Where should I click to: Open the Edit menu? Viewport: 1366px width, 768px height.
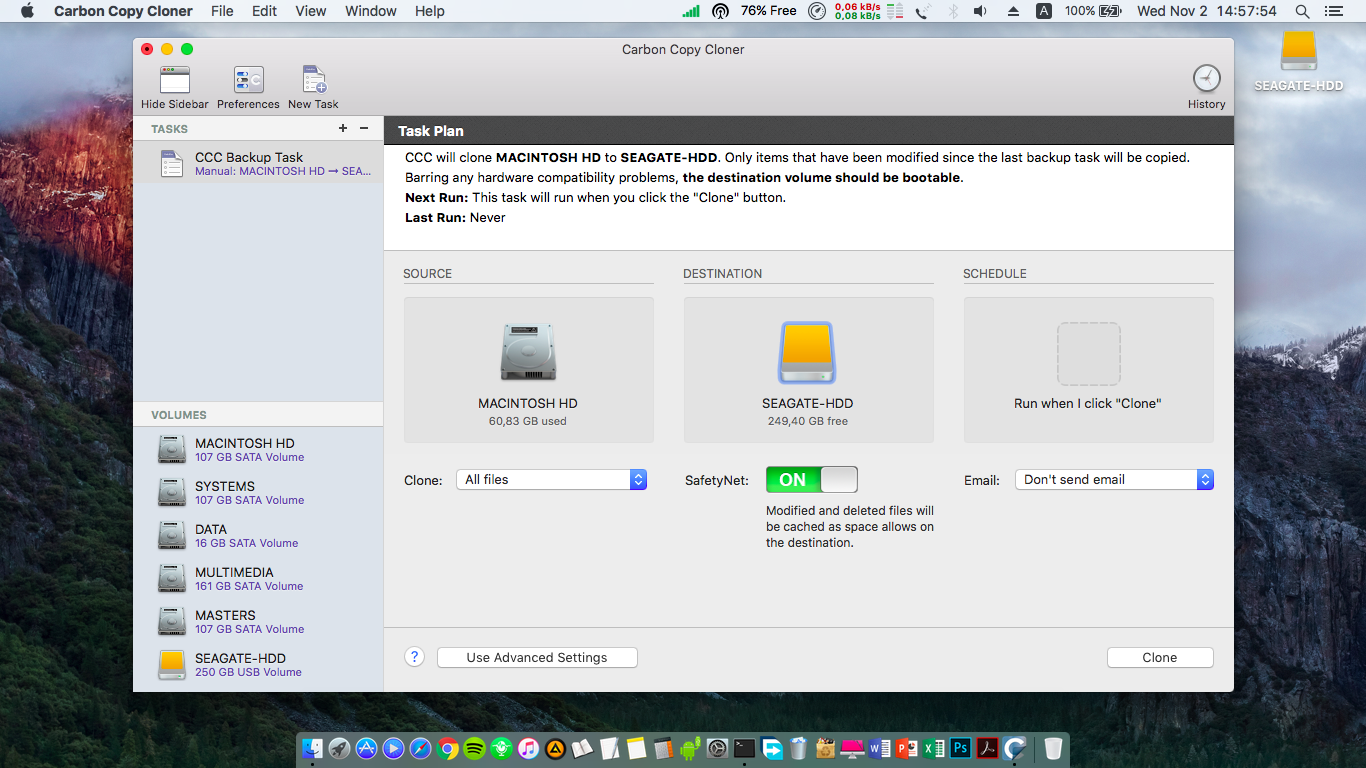pos(265,11)
